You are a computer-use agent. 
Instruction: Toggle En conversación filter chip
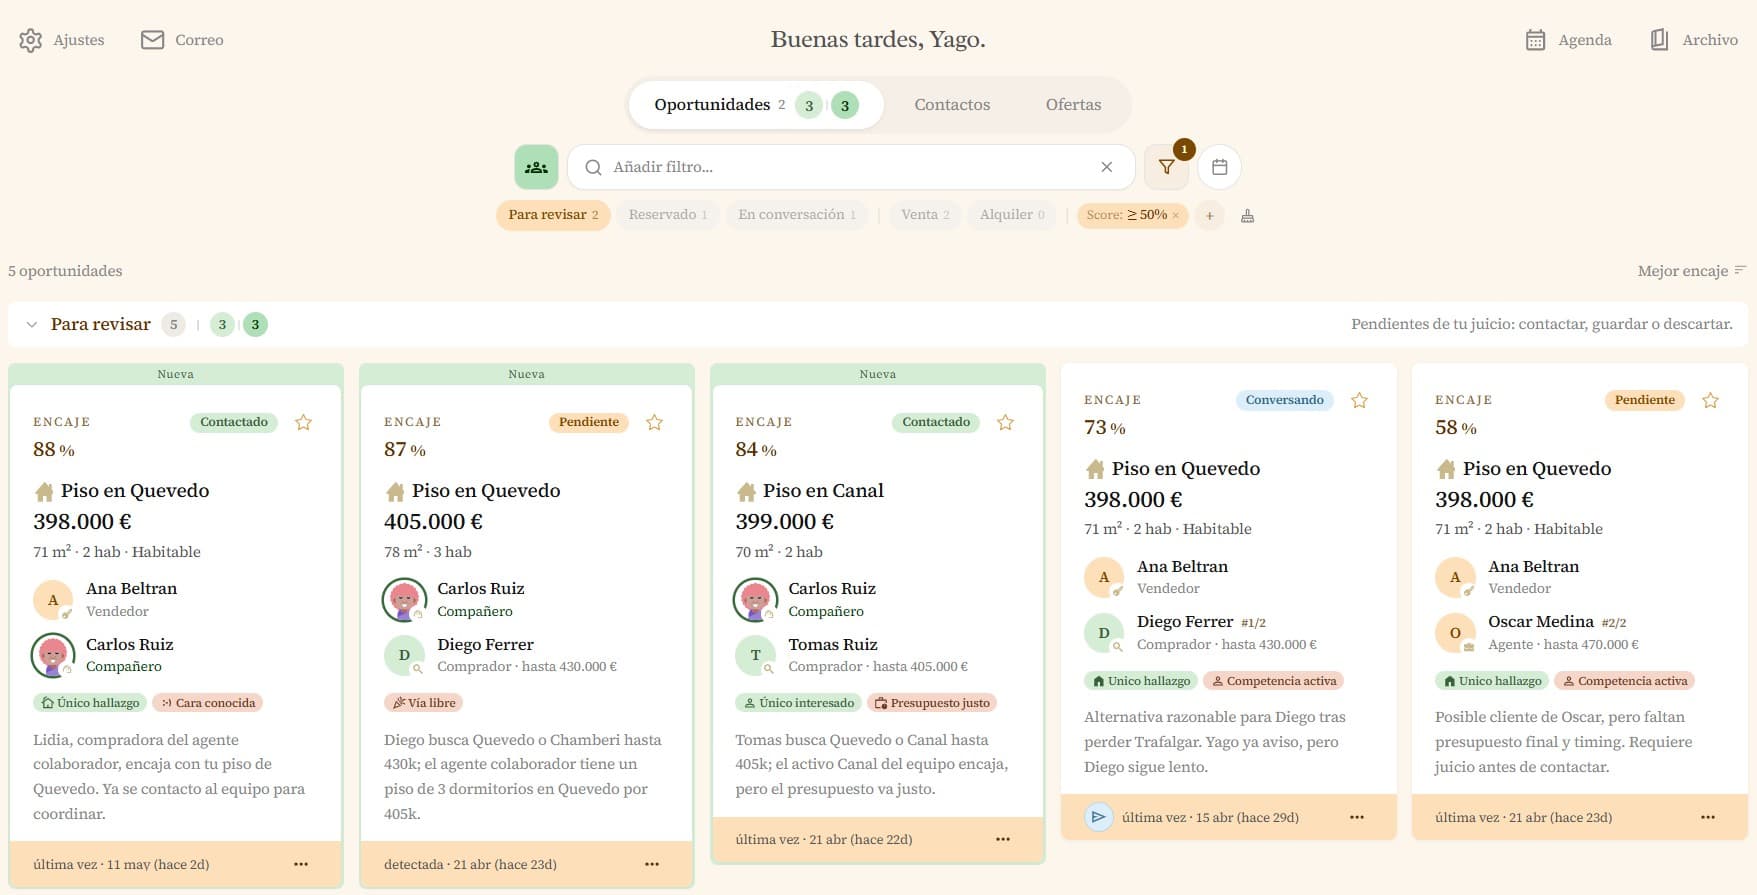pyautogui.click(x=797, y=215)
